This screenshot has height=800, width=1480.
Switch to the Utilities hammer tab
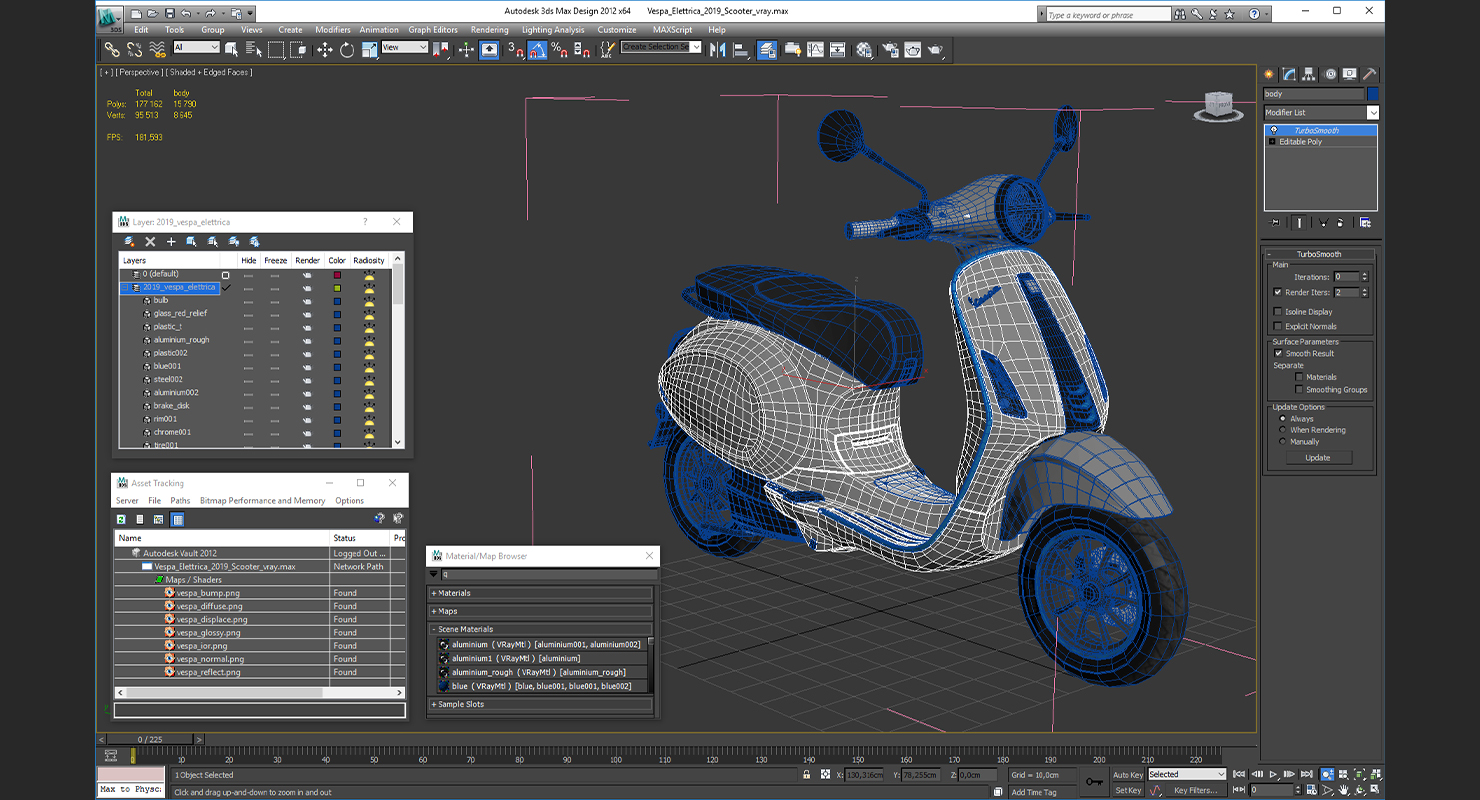coord(1370,74)
